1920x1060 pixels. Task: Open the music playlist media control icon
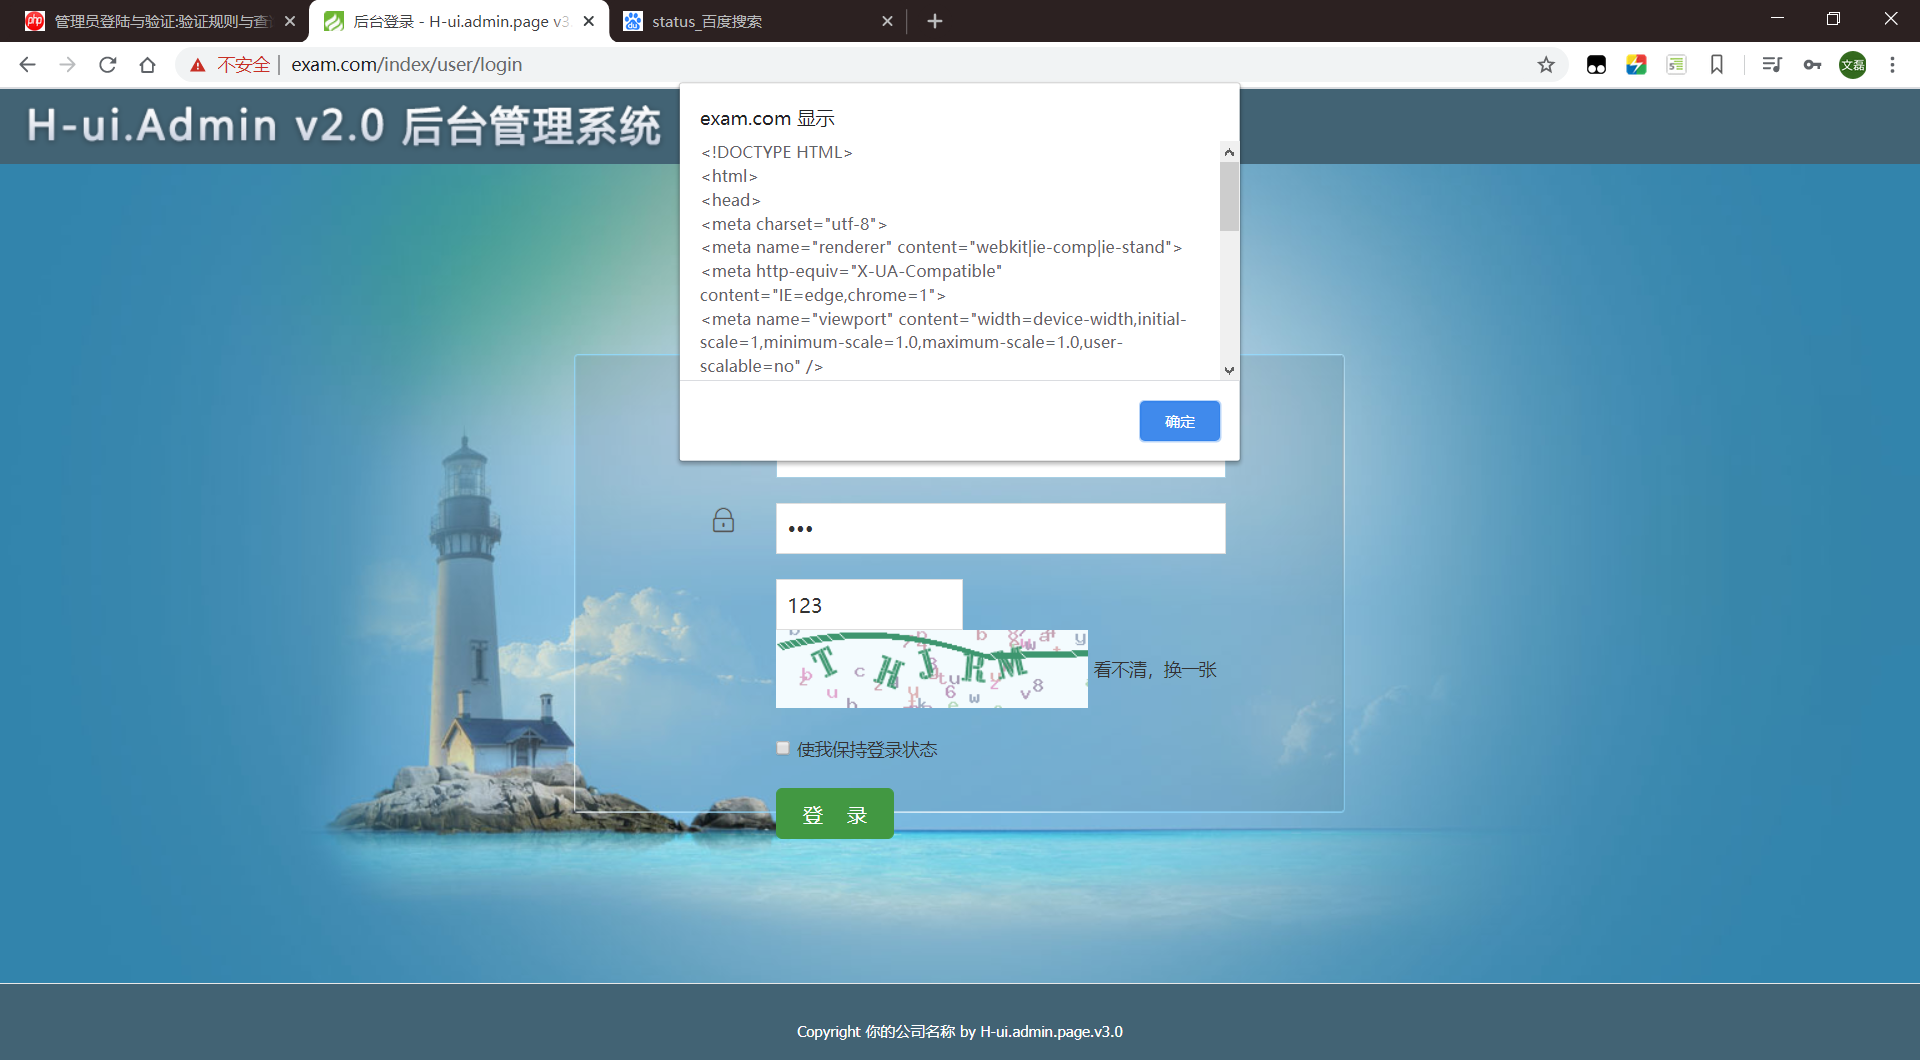pos(1772,64)
